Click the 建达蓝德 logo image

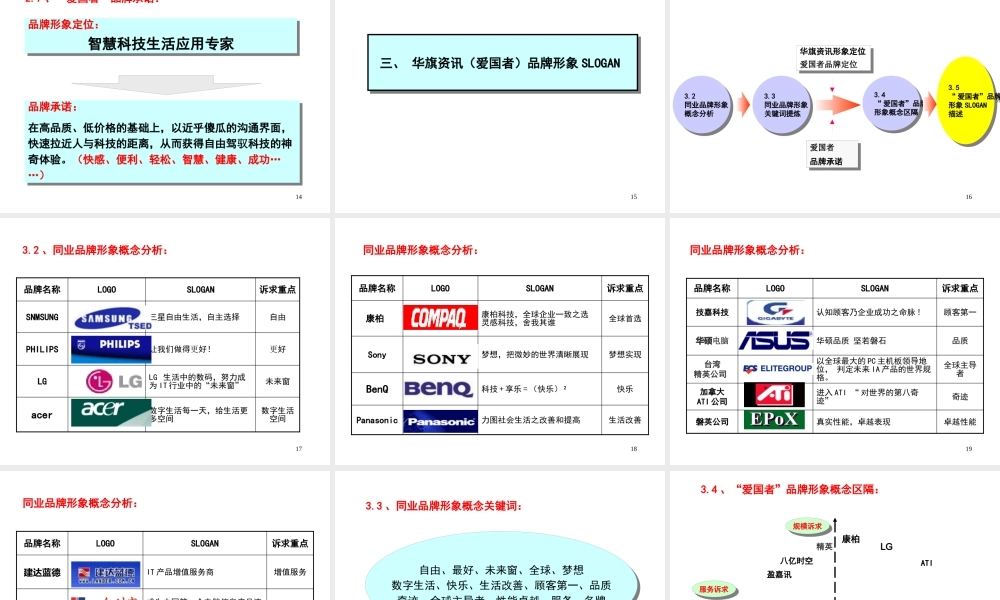(x=106, y=574)
